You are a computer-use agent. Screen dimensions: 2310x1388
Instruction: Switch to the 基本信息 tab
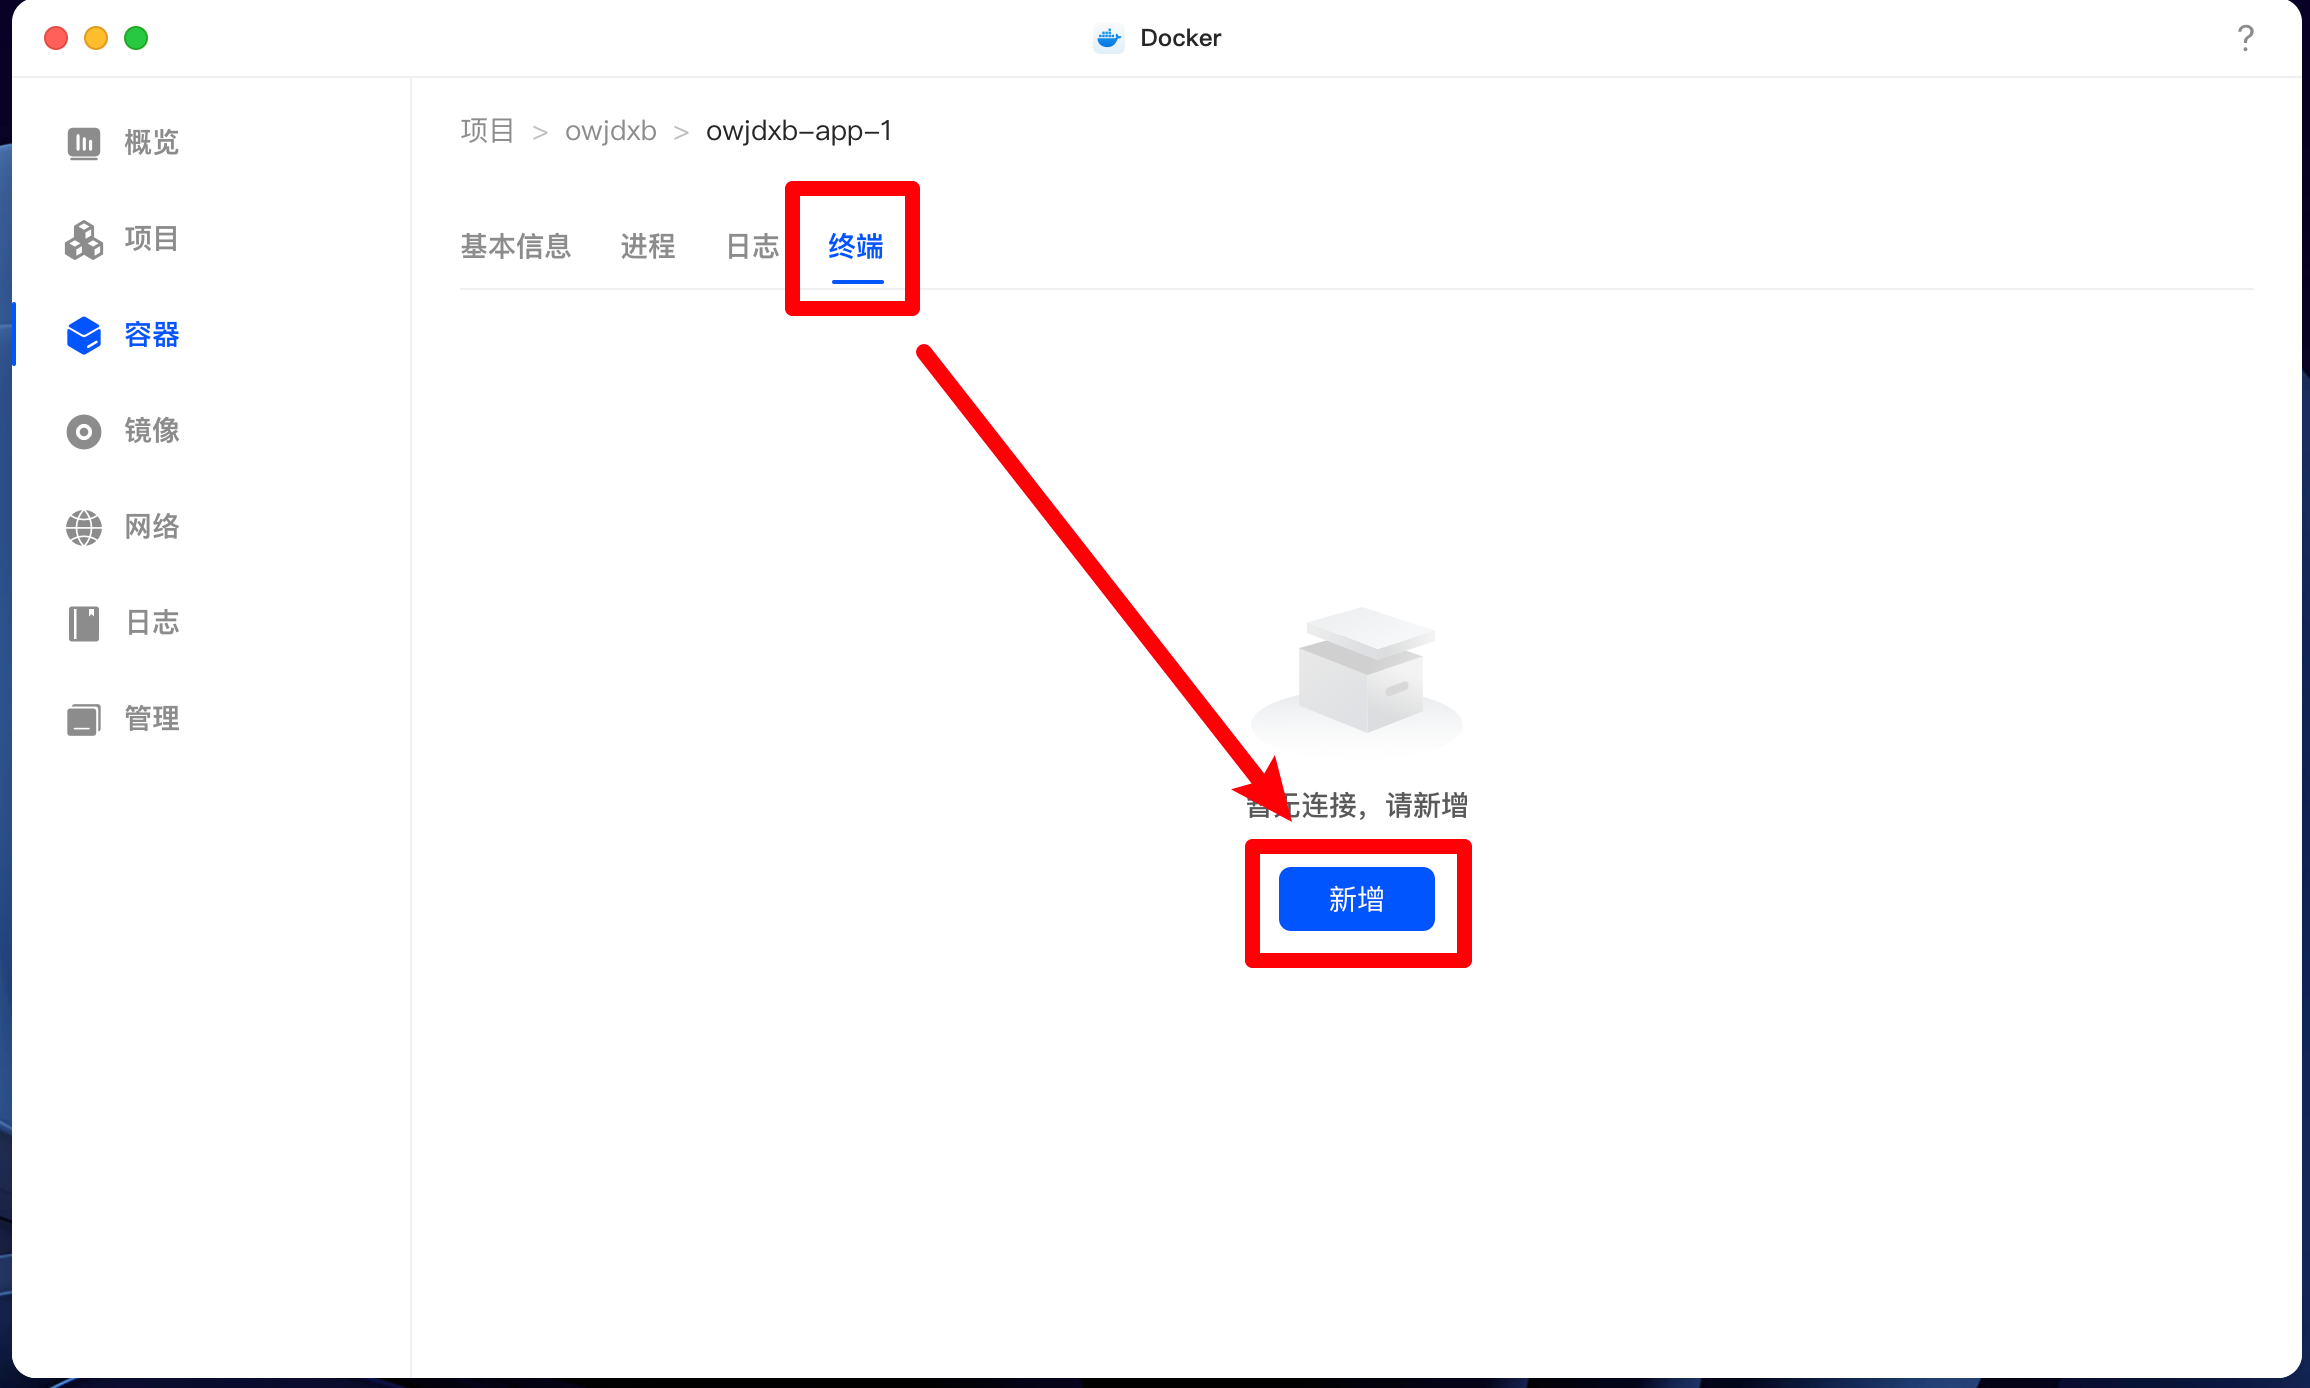(516, 246)
